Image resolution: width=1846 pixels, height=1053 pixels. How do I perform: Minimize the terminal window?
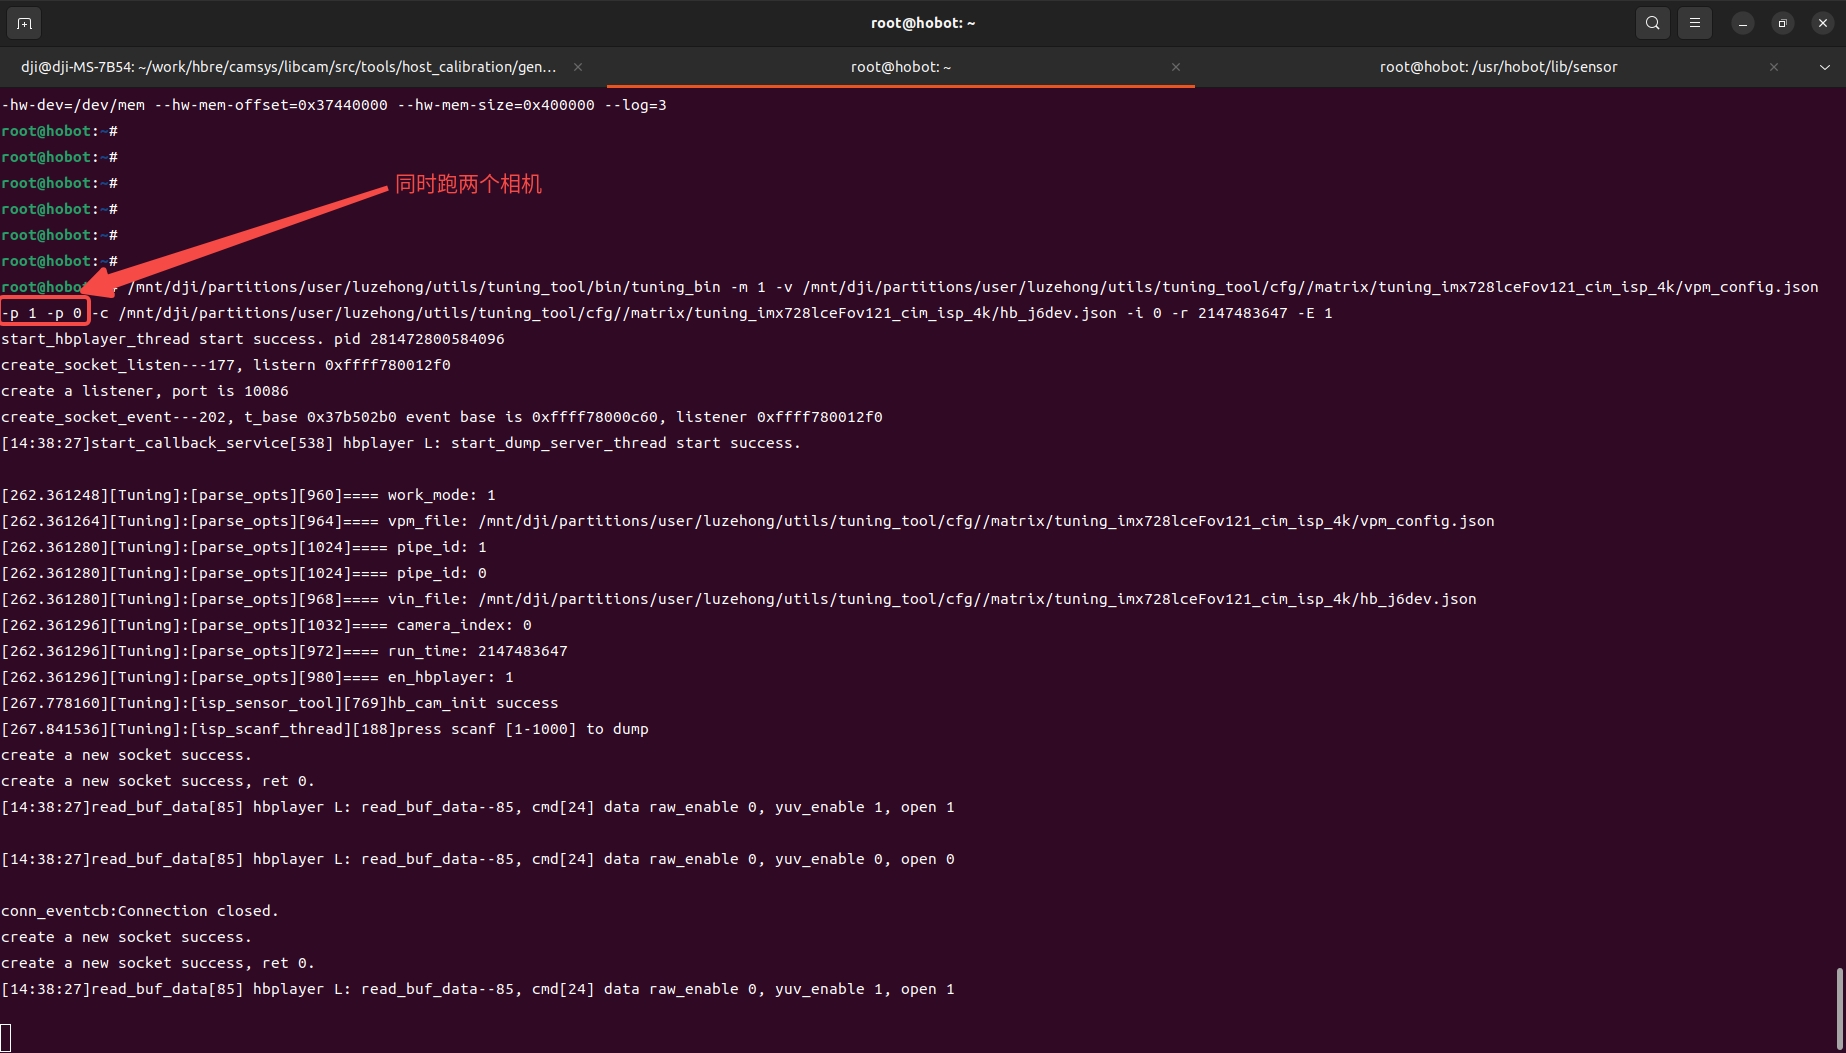[x=1742, y=23]
